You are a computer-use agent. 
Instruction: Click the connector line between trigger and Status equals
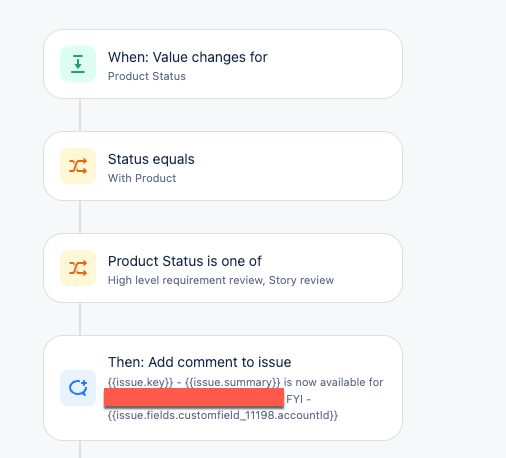pos(80,115)
